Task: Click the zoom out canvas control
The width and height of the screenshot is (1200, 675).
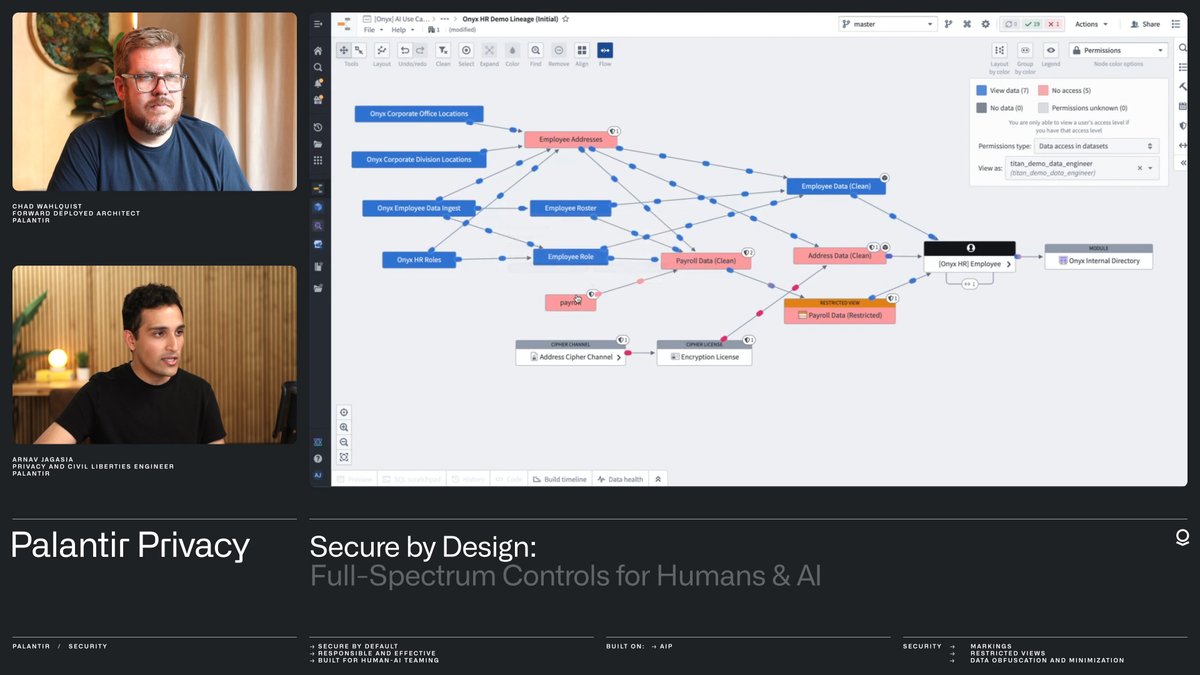Action: (344, 442)
